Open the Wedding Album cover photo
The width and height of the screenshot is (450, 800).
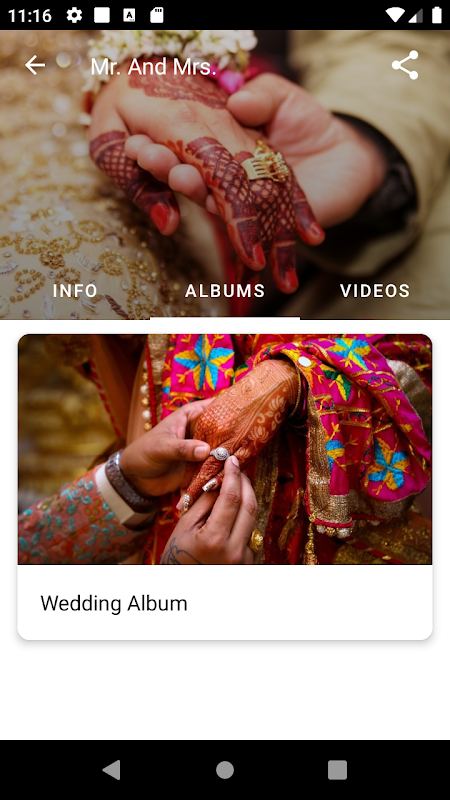[225, 449]
